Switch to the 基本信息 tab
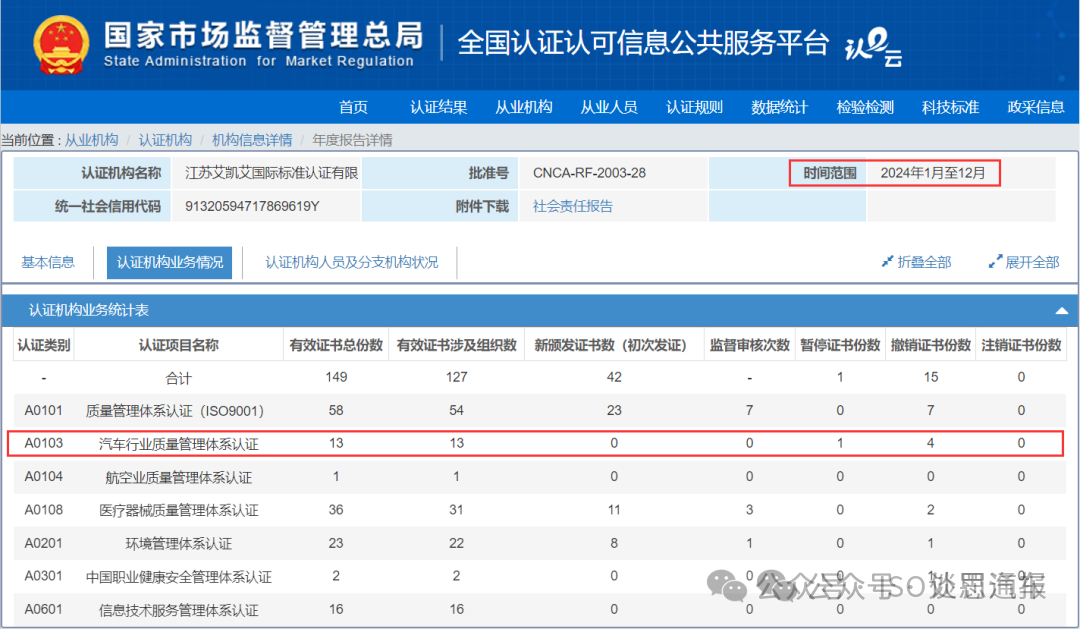 48,262
